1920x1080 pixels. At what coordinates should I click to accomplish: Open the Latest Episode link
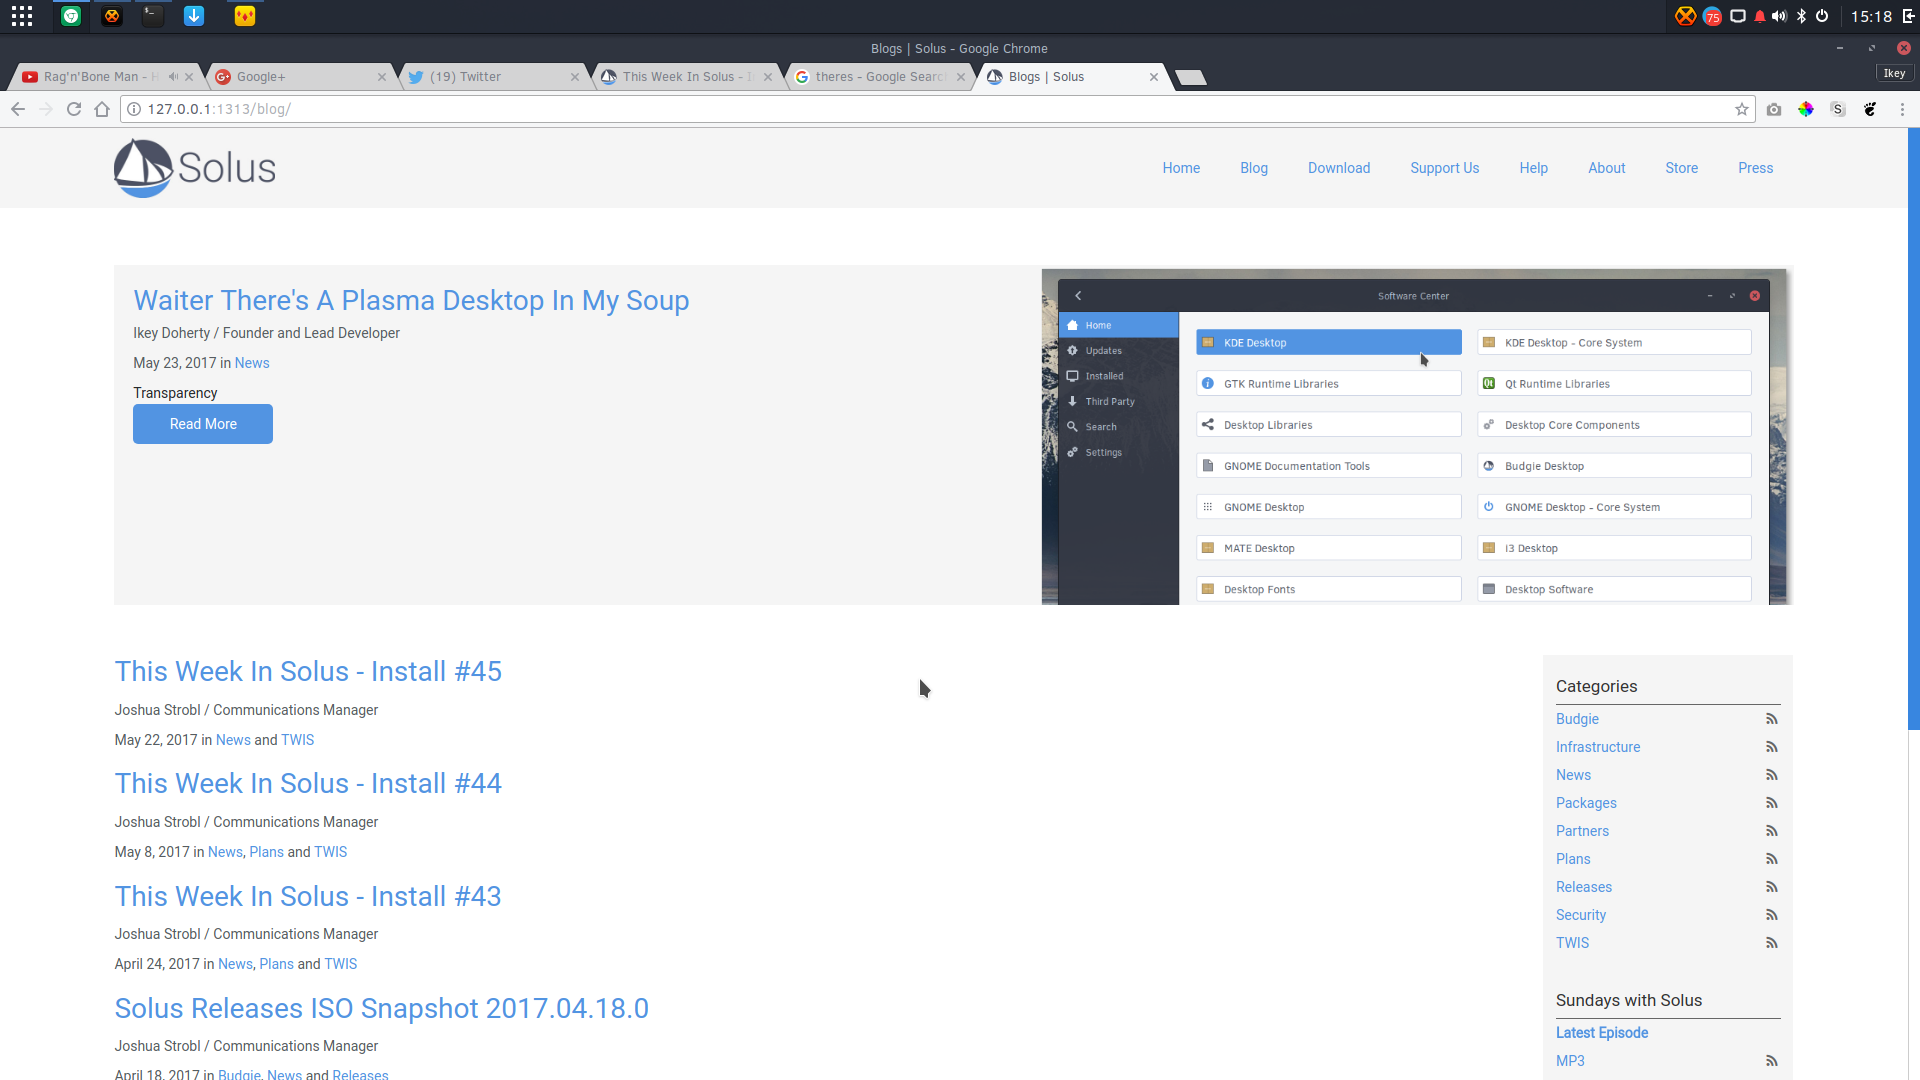1602,1033
